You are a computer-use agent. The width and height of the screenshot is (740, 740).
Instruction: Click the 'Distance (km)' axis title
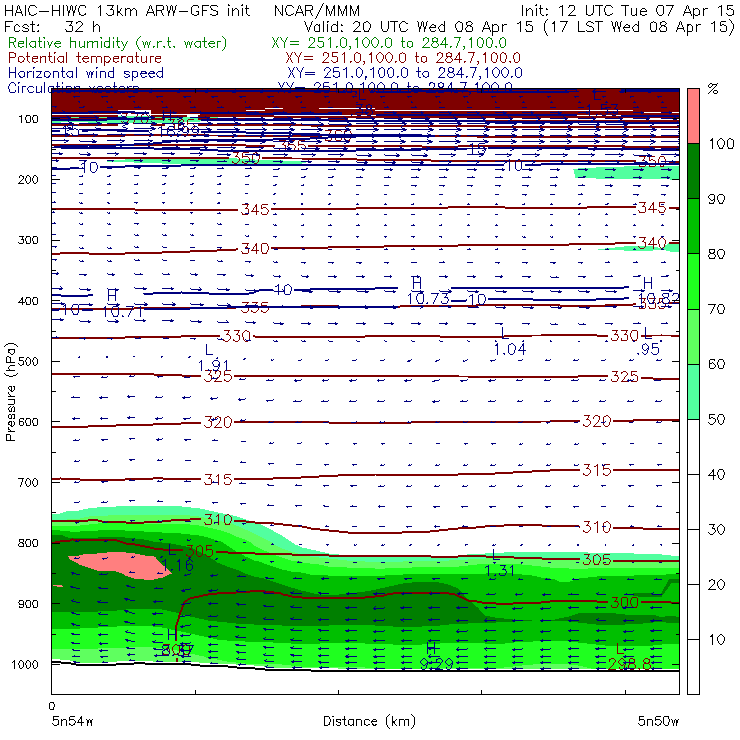[x=369, y=721]
